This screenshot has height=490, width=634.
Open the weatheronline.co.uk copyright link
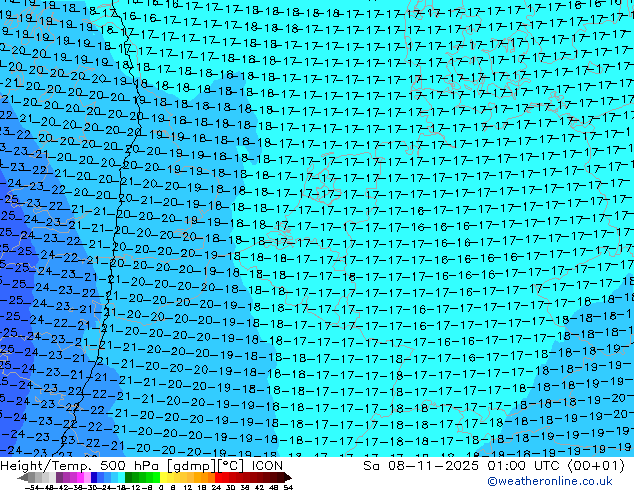[550, 481]
